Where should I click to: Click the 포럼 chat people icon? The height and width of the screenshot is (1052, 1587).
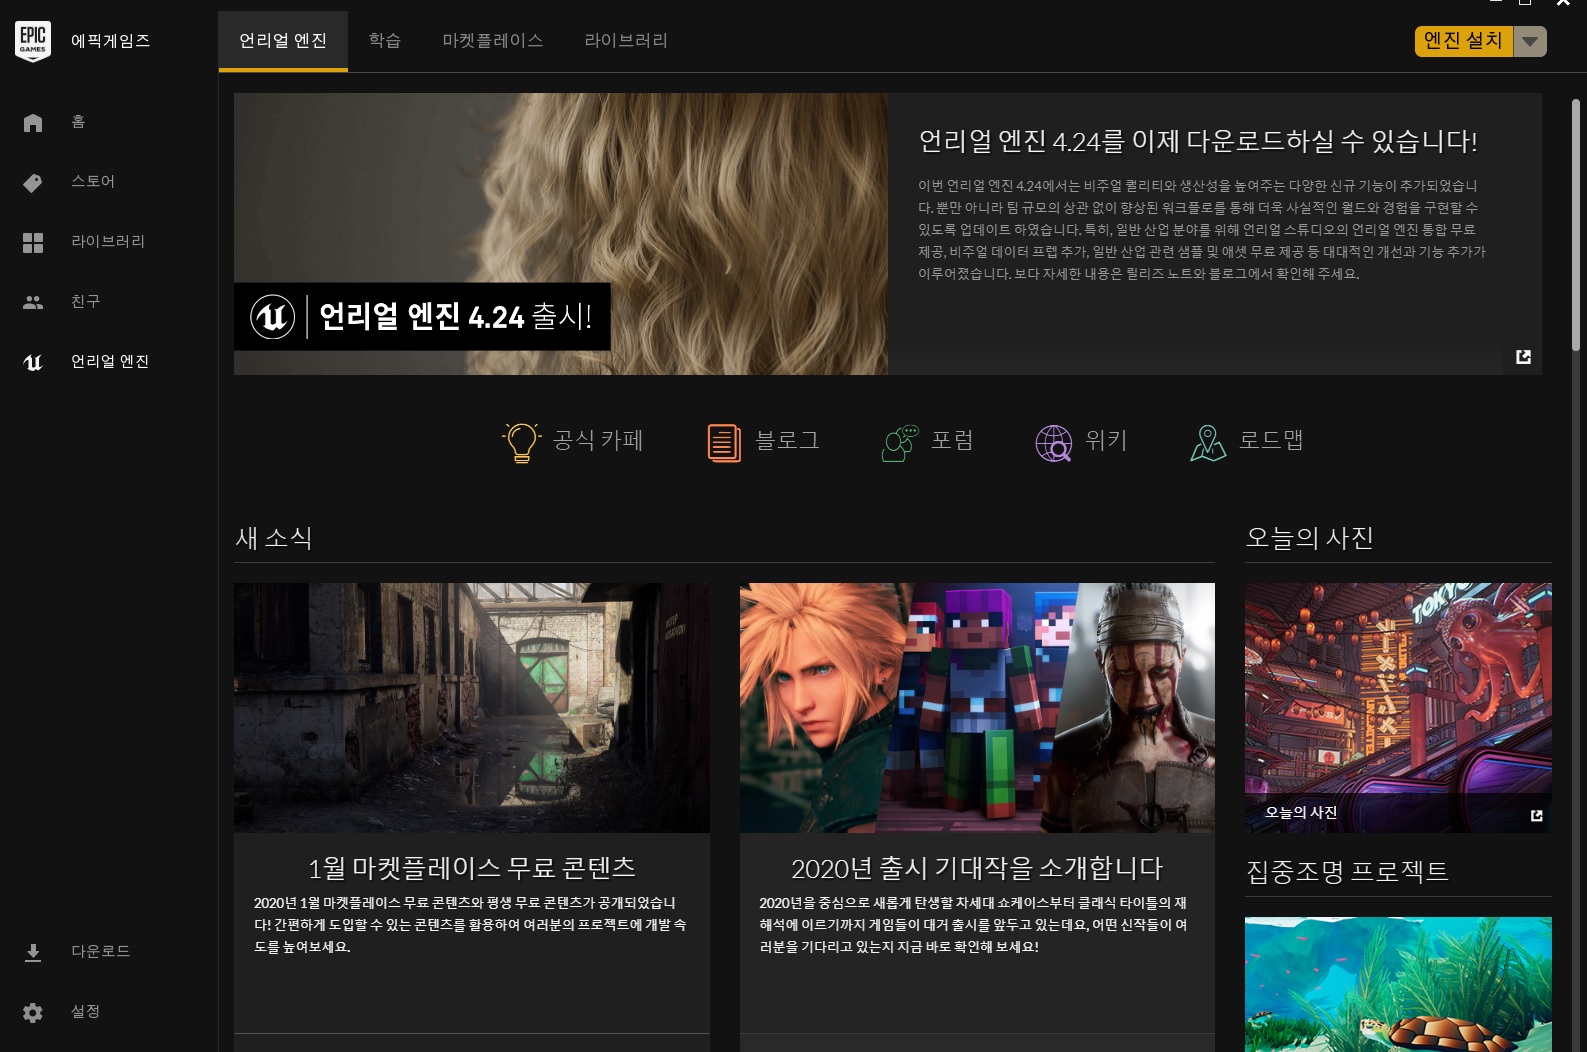pos(900,442)
